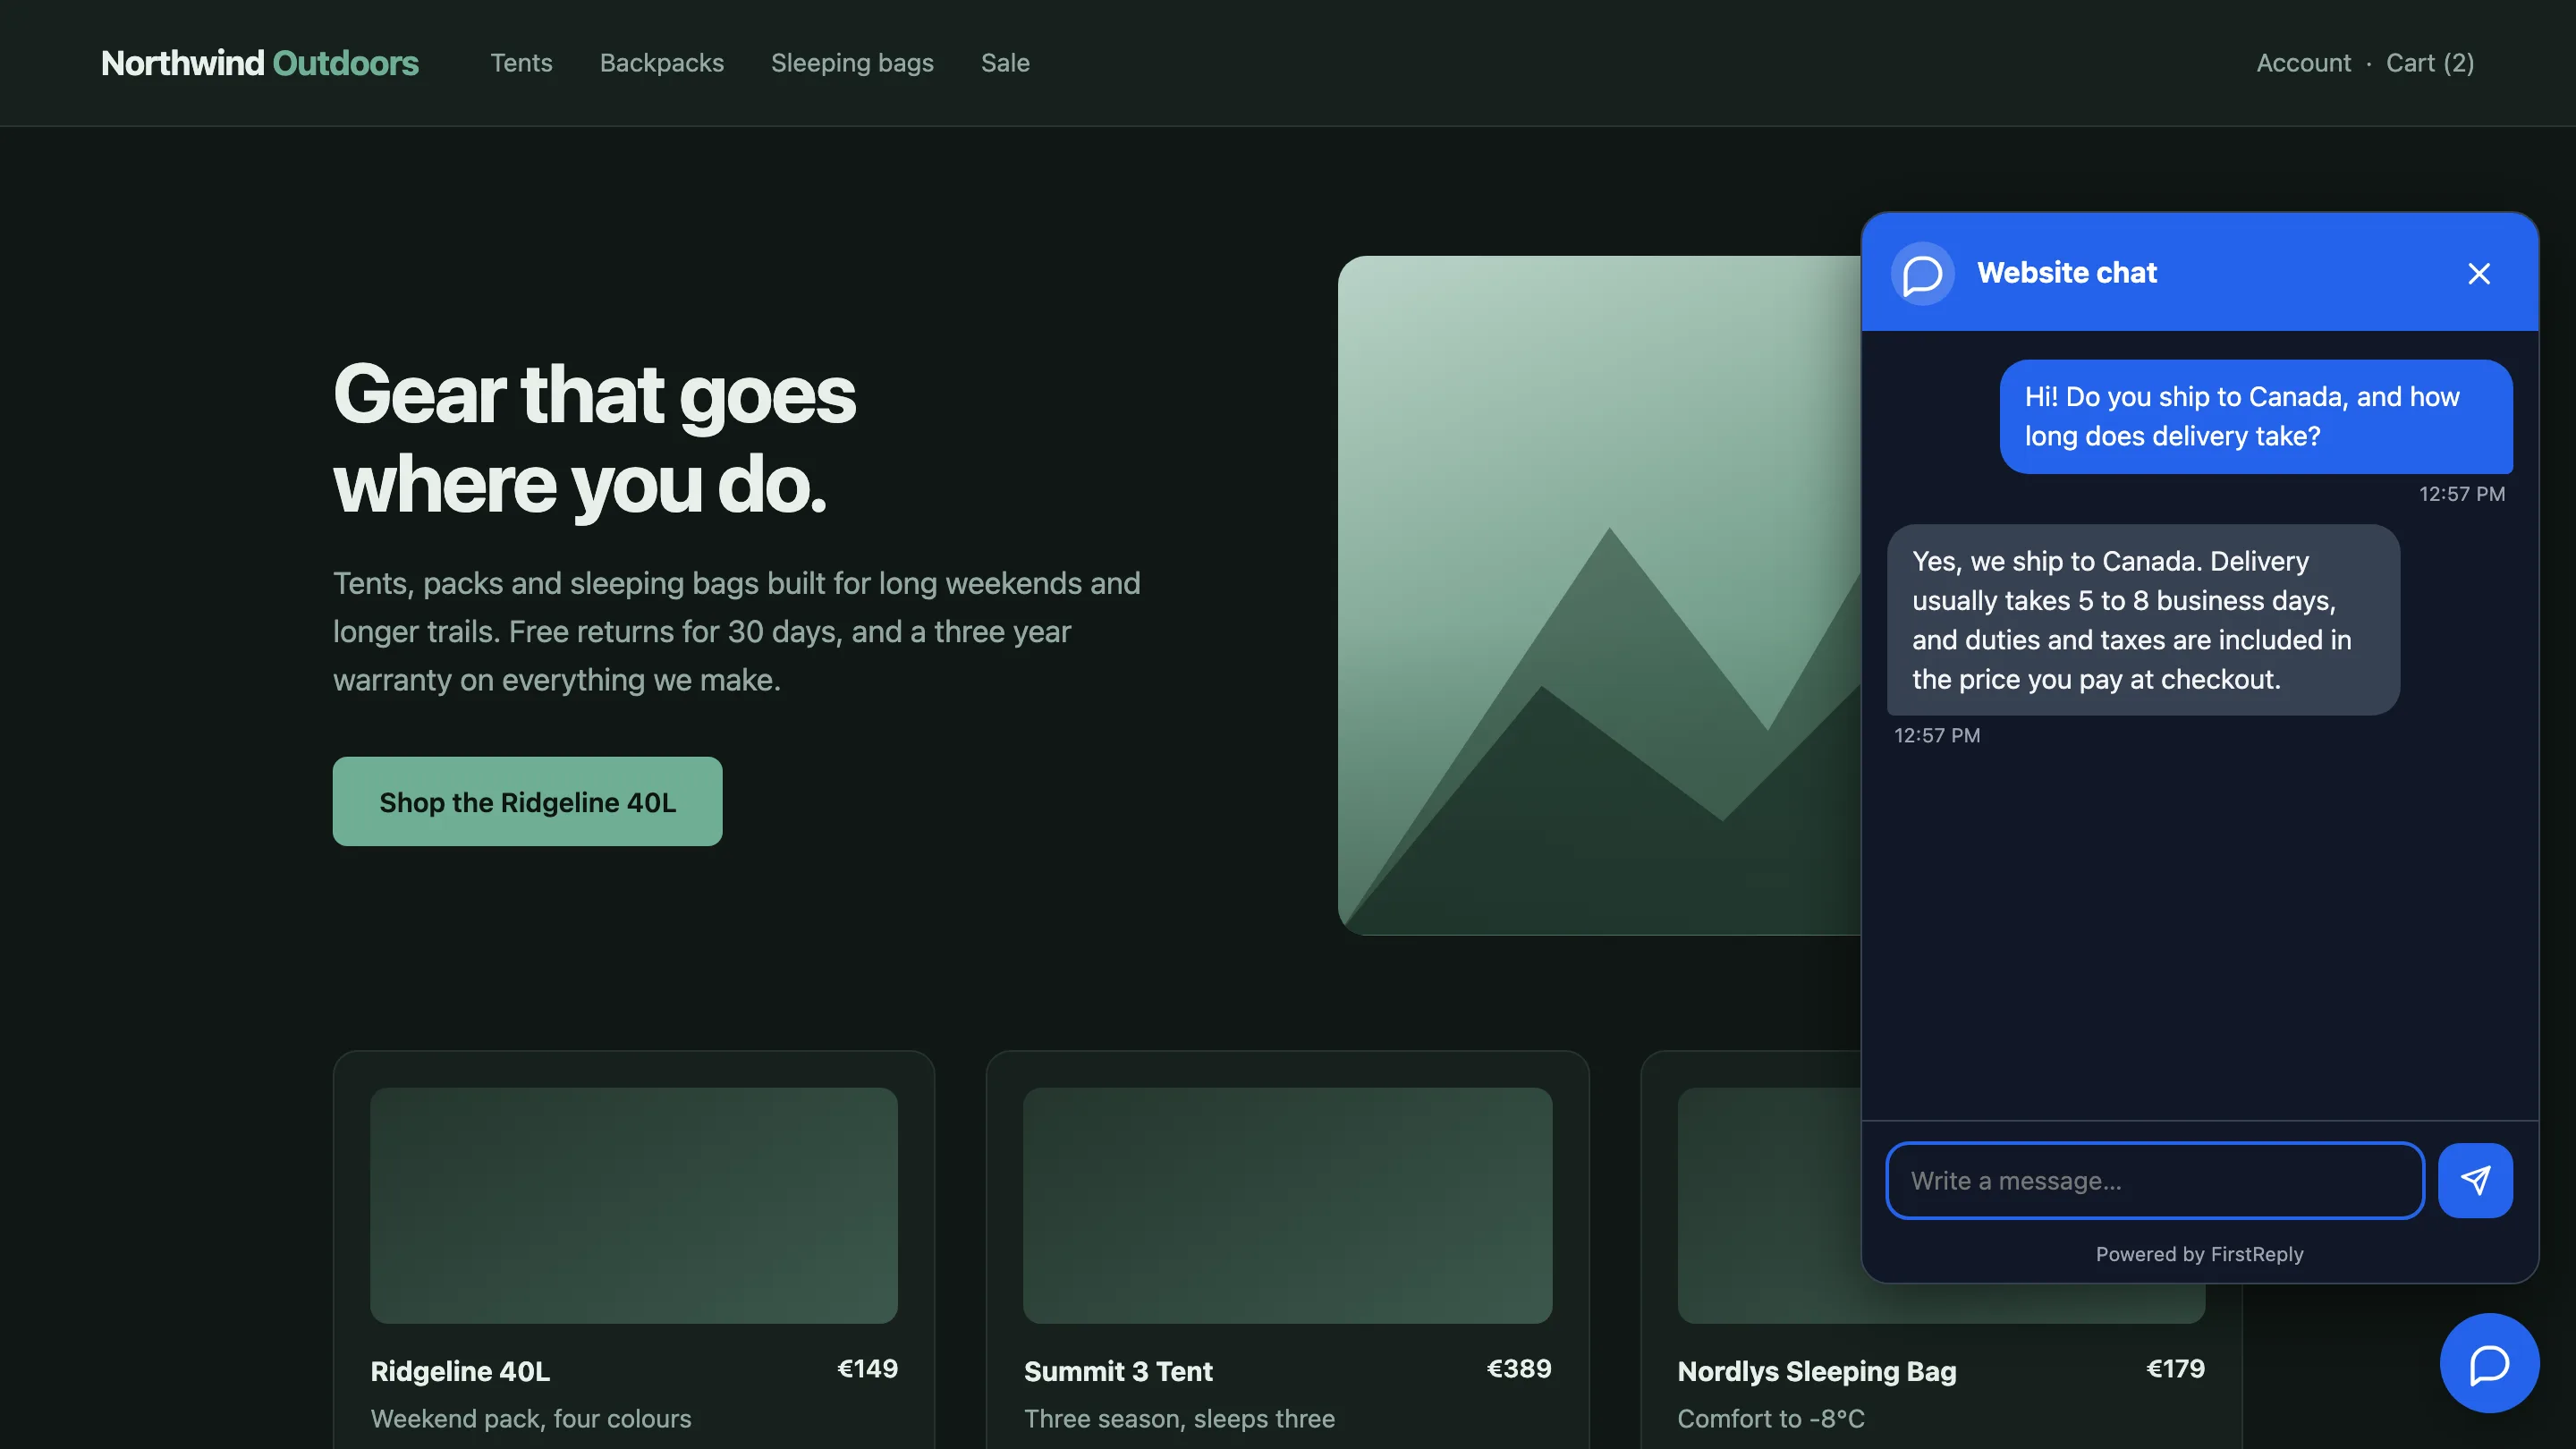Click the Powered by FirstReply link
This screenshot has width=2576, height=1449.
pyautogui.click(x=2199, y=1254)
